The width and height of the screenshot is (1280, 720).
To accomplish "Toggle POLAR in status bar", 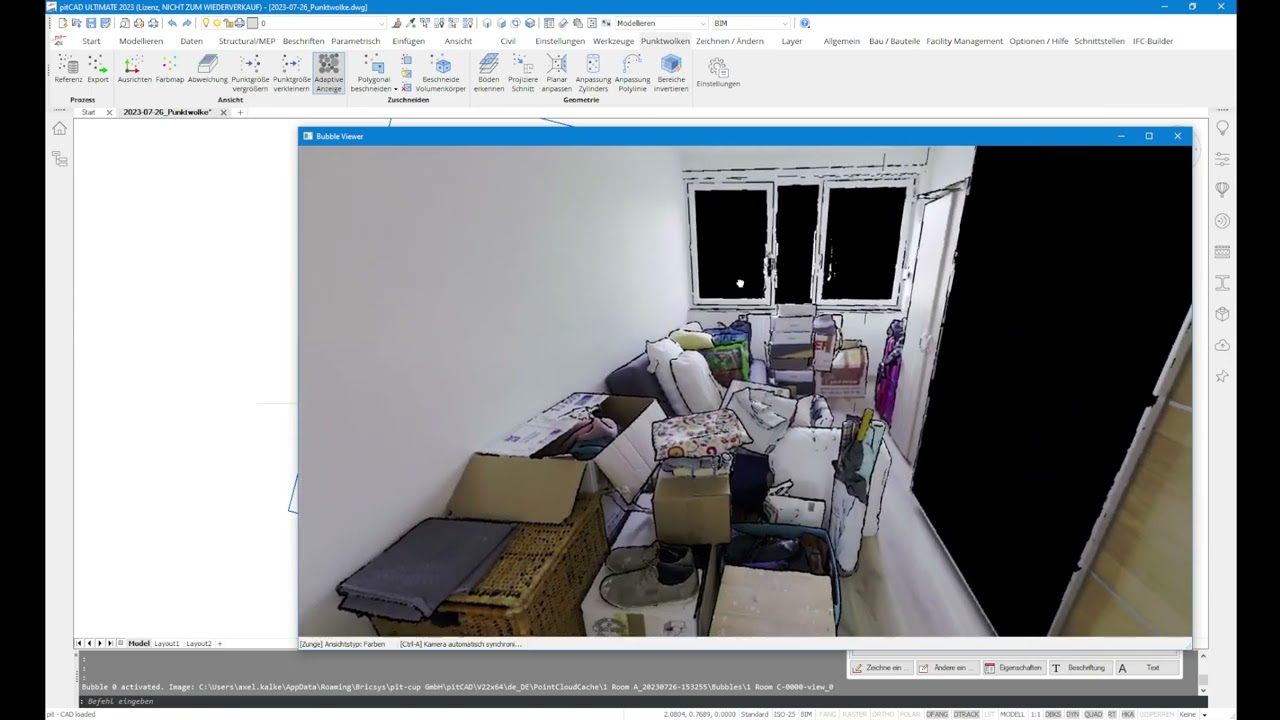I will click(x=910, y=714).
